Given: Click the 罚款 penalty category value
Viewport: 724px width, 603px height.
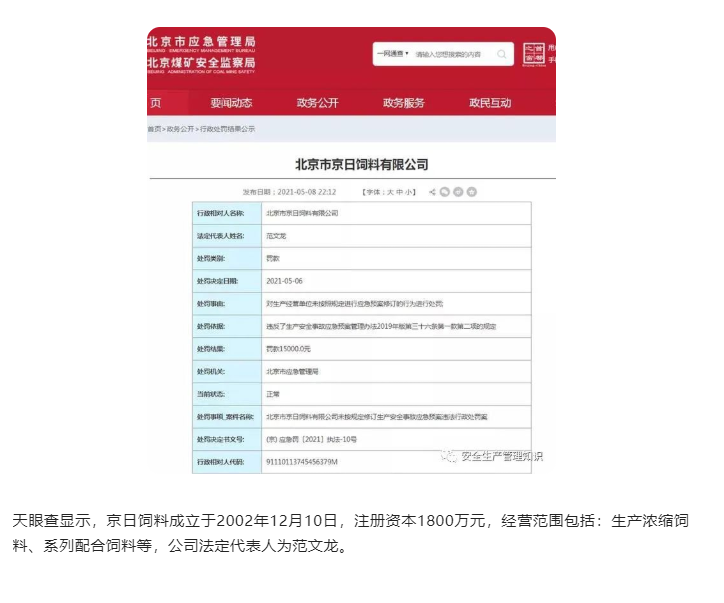Looking at the screenshot, I should pos(273,259).
